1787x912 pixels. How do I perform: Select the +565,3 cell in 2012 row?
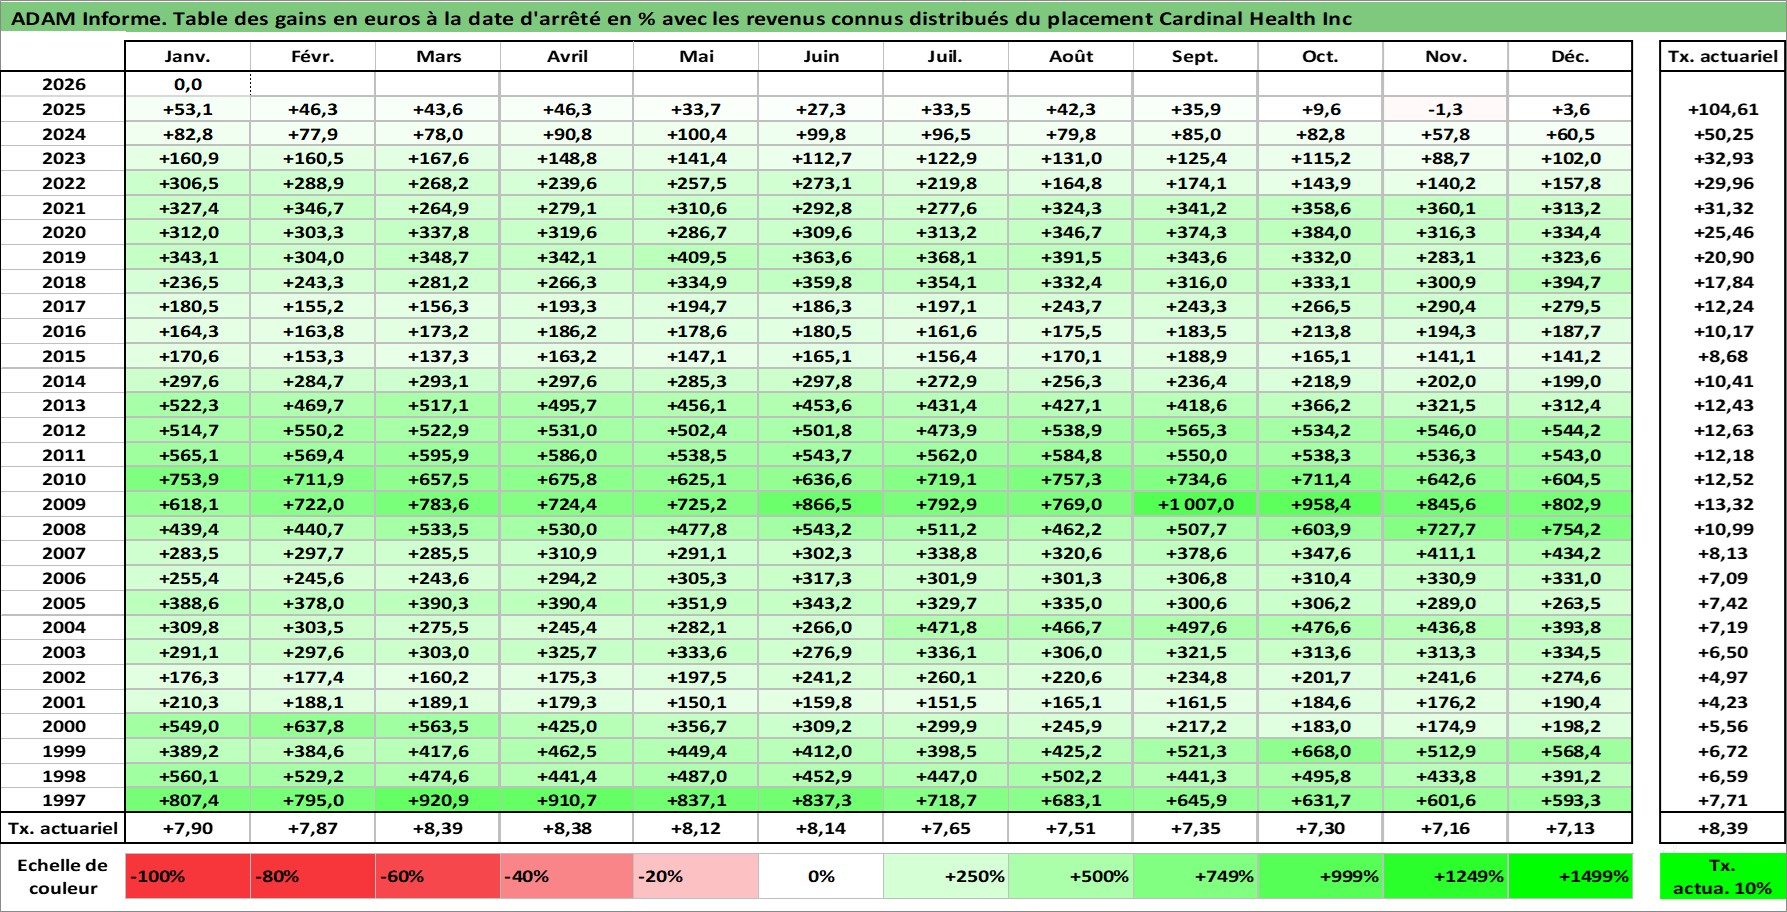[x=1196, y=430]
